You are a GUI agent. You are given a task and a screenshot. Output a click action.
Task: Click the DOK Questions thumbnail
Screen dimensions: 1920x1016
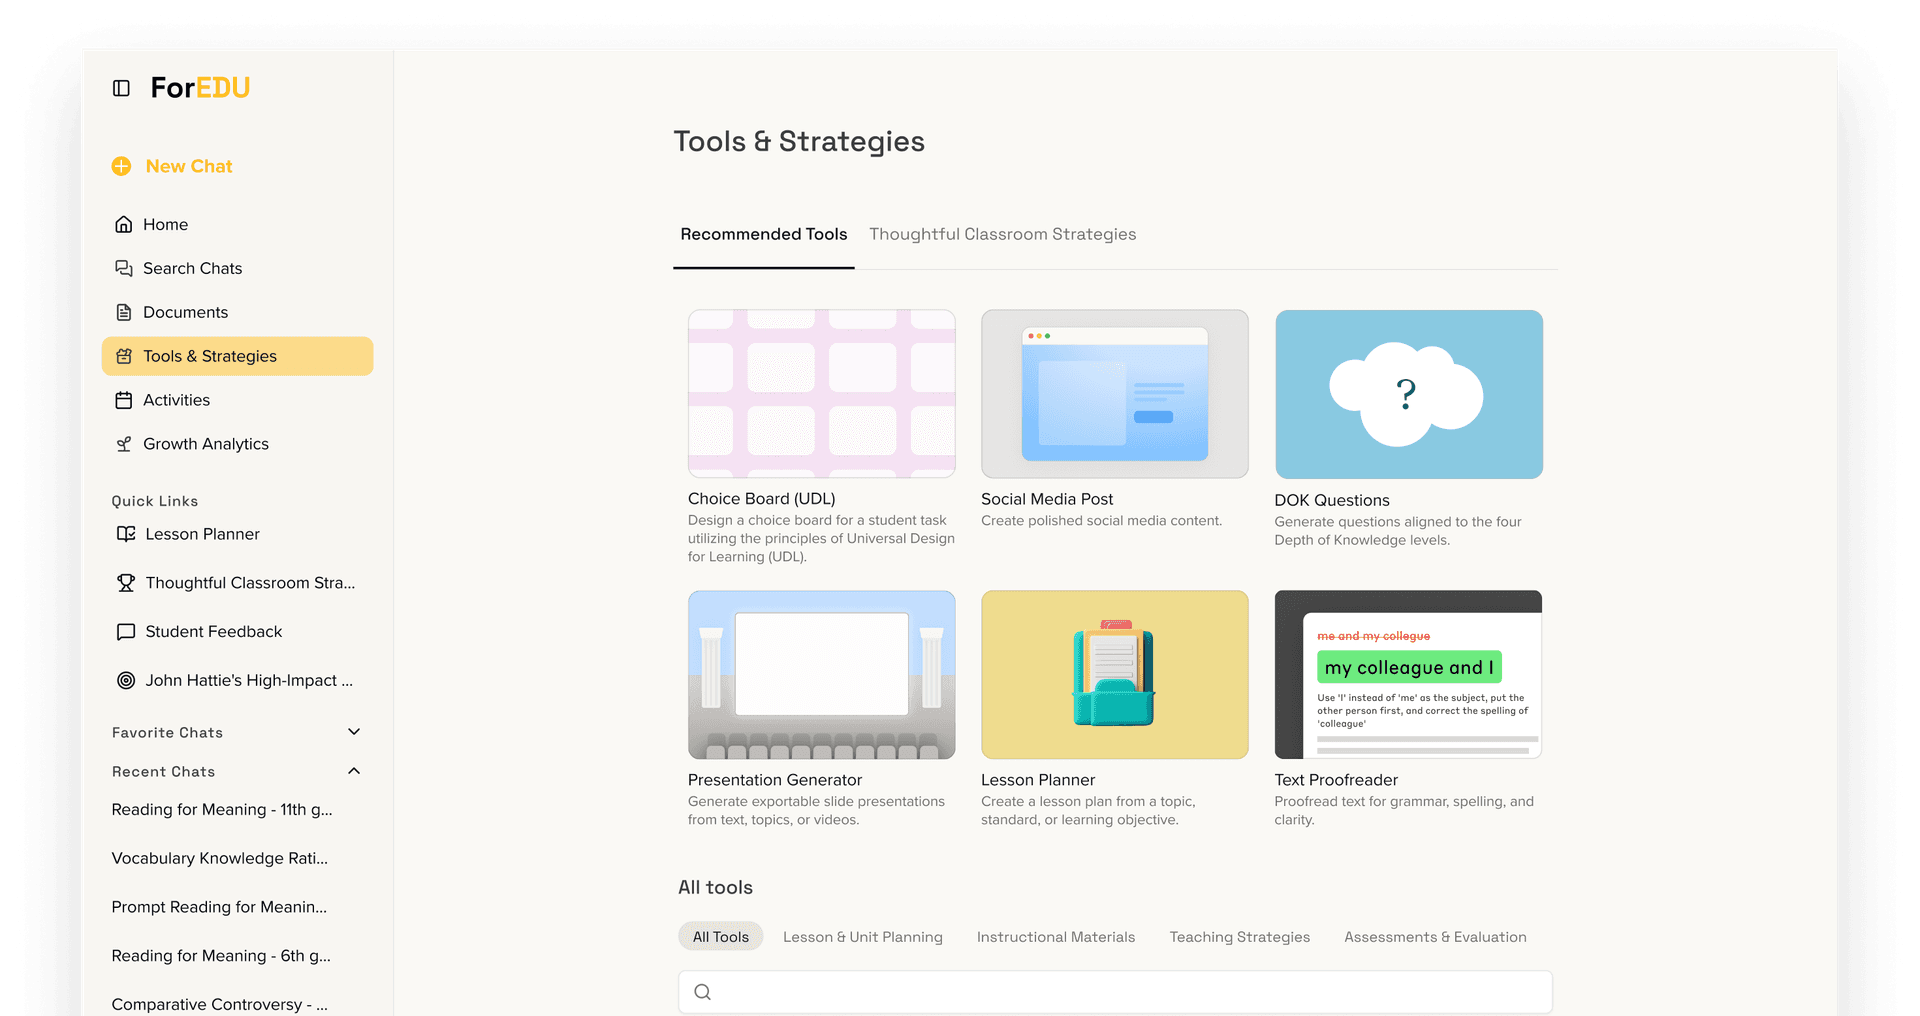pos(1408,394)
